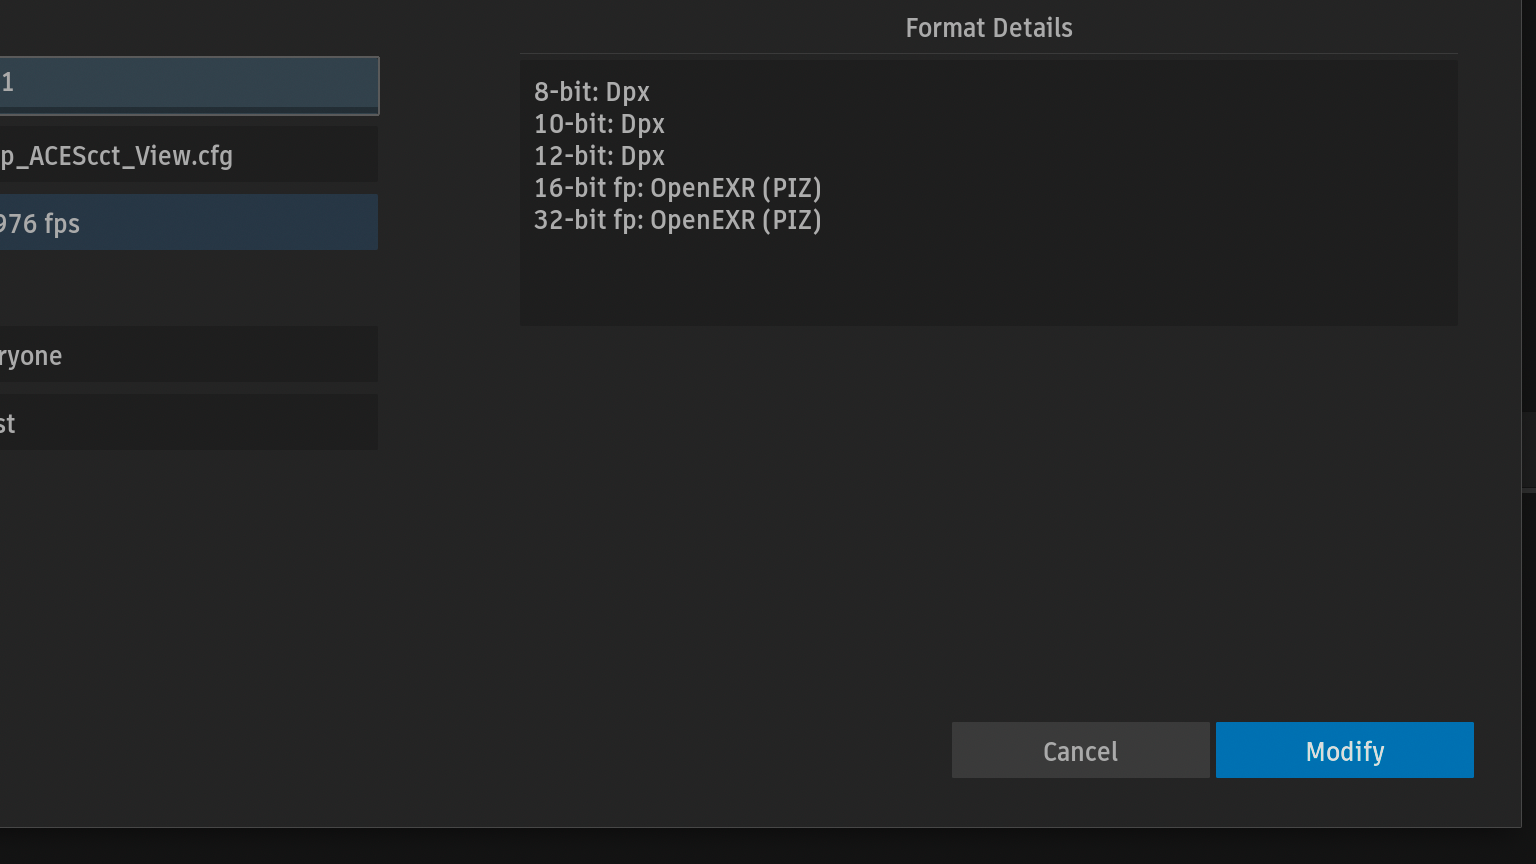The image size is (1536, 864).
Task: Open the dropdown ending in "st"
Action: (x=188, y=423)
